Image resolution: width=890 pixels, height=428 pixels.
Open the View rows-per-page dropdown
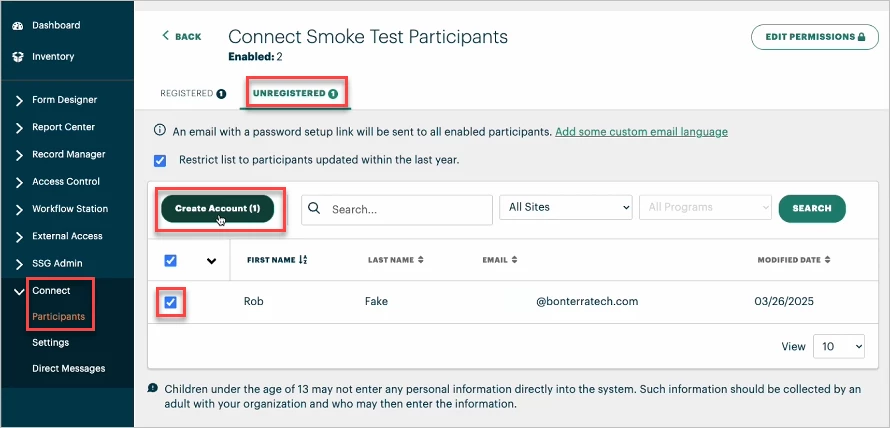839,346
